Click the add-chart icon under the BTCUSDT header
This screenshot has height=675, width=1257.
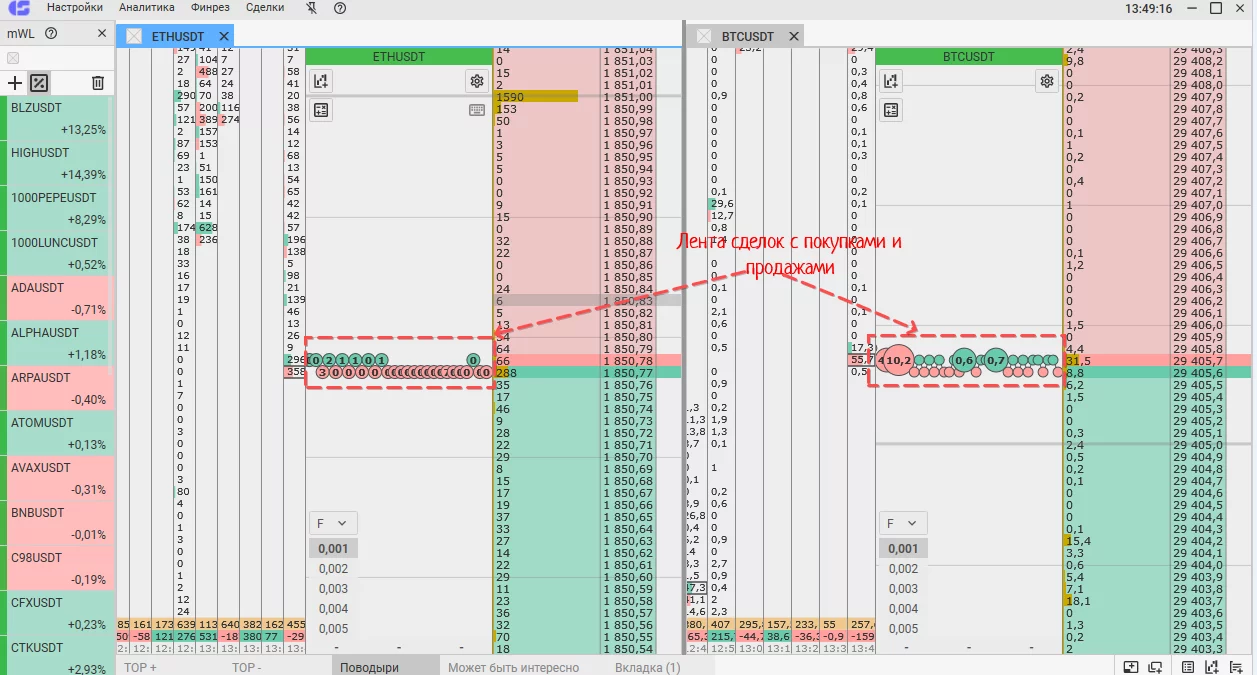click(x=891, y=81)
